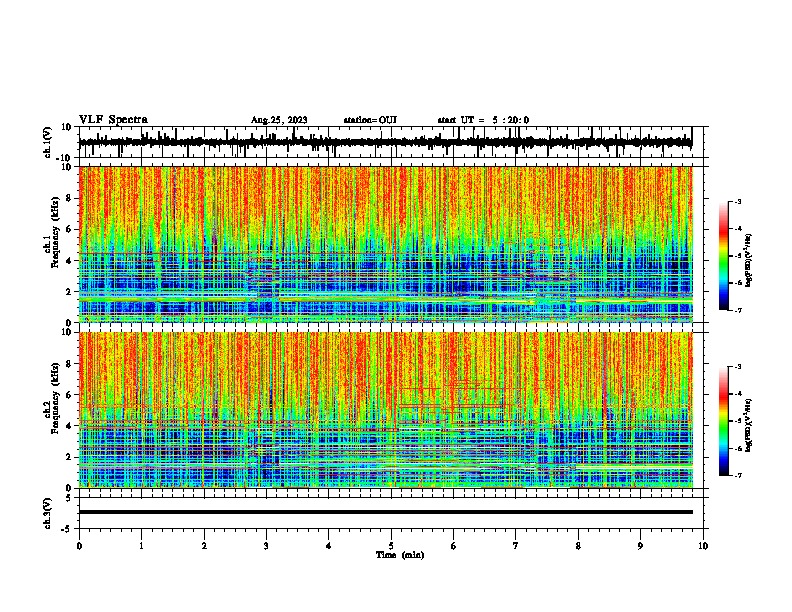Click the 'Time (min)' axis label
792x612 pixels.
point(400,555)
